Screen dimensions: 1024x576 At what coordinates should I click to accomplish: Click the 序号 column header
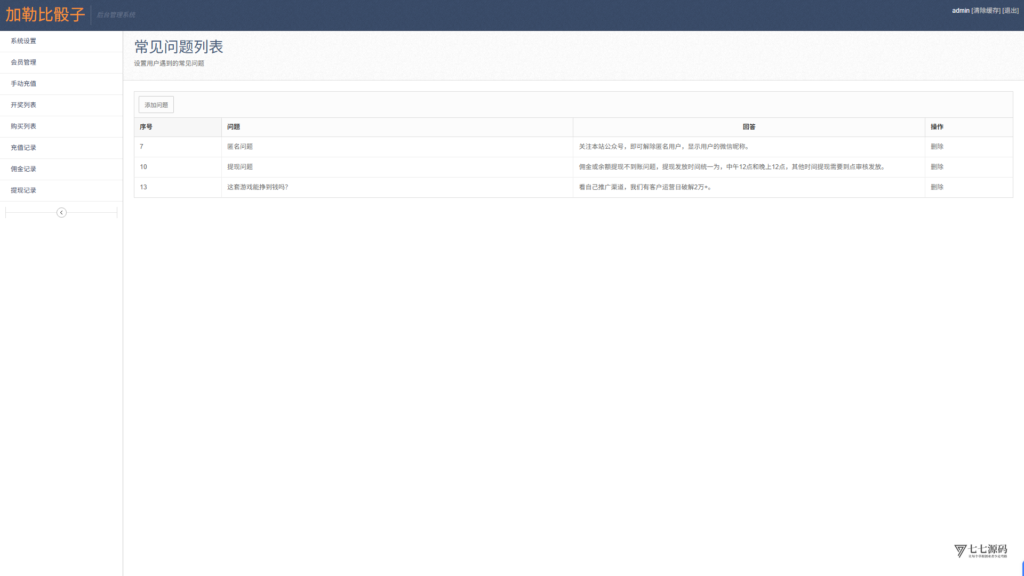(146, 127)
